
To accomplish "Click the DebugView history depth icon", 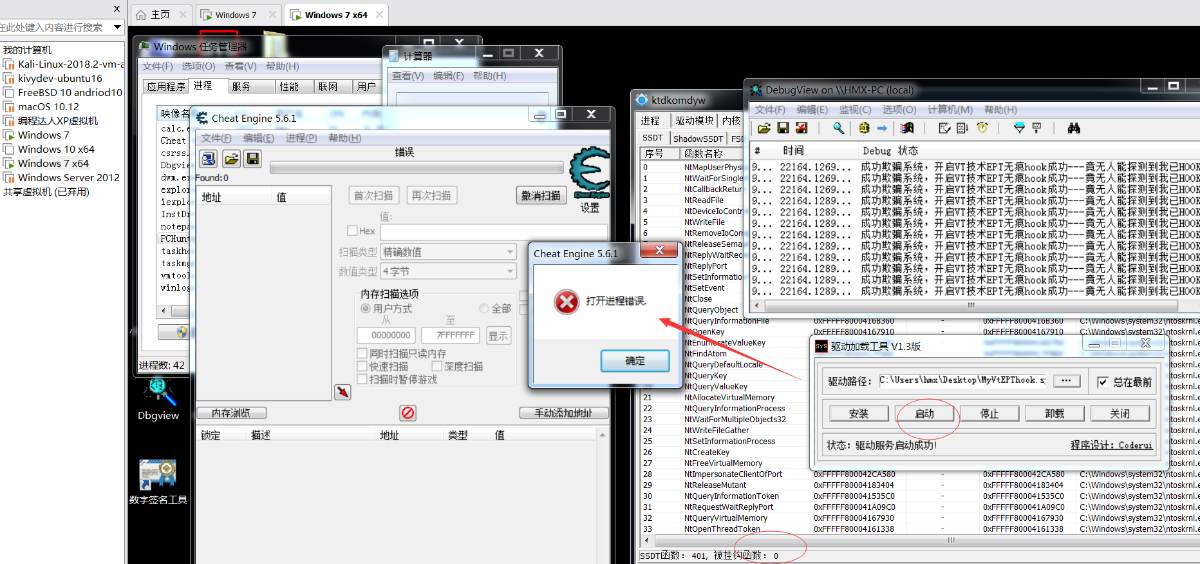I will pyautogui.click(x=944, y=128).
